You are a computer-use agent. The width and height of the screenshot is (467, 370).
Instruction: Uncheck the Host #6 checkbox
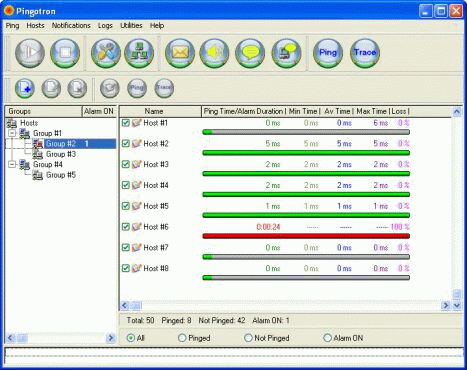pos(126,227)
